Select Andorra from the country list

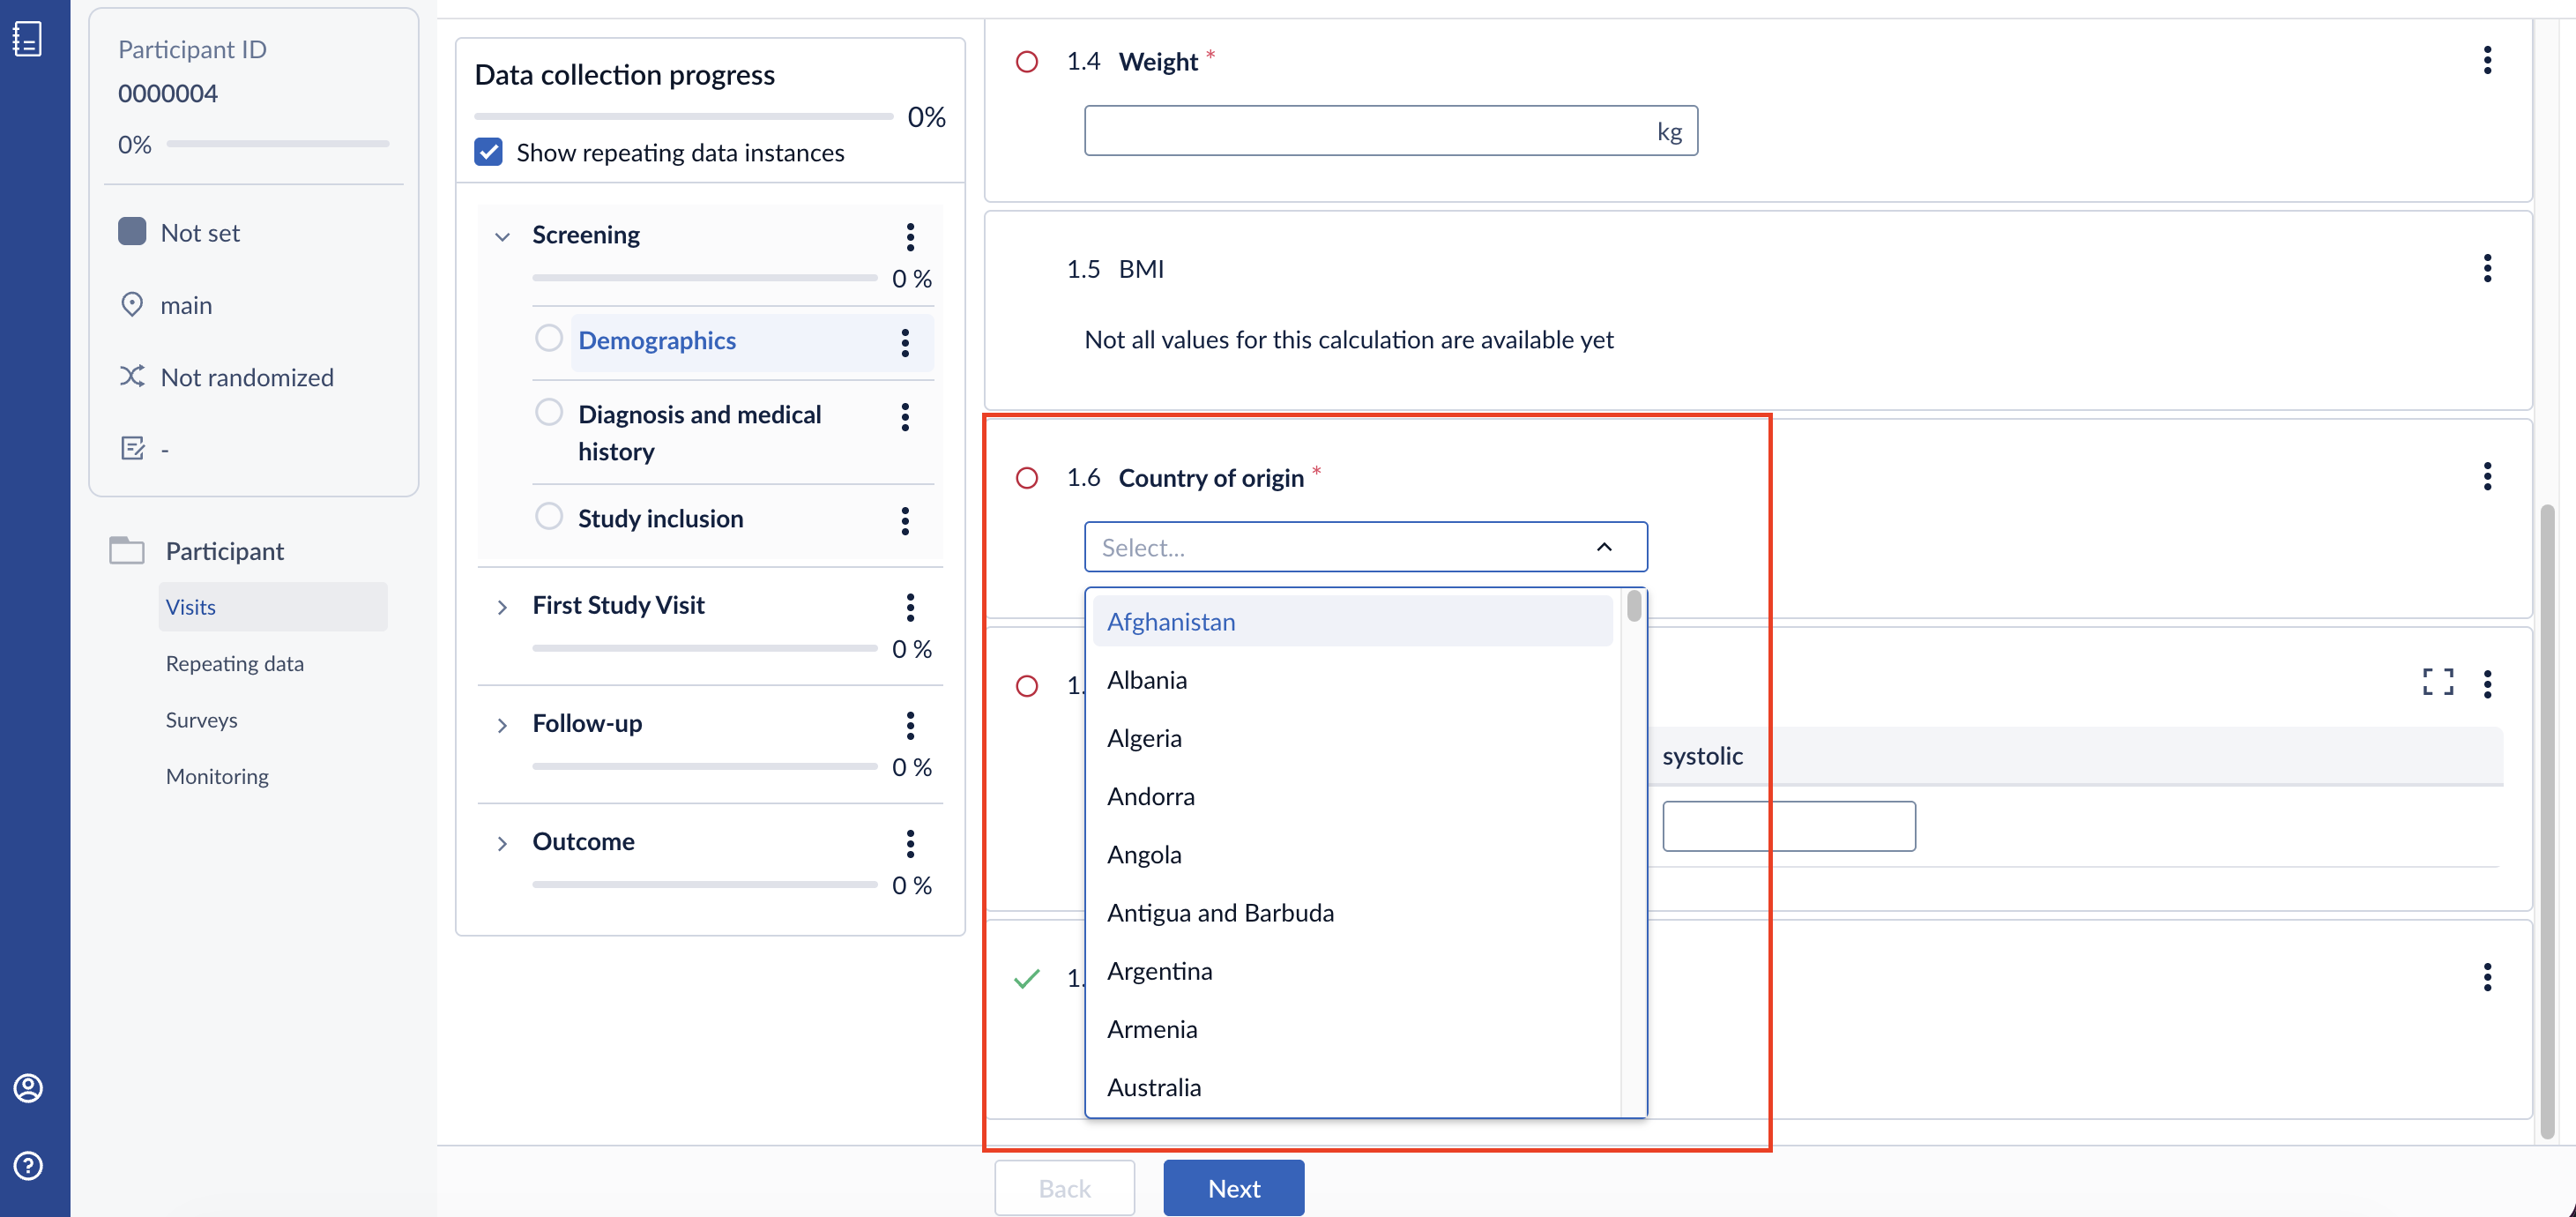coord(1352,796)
